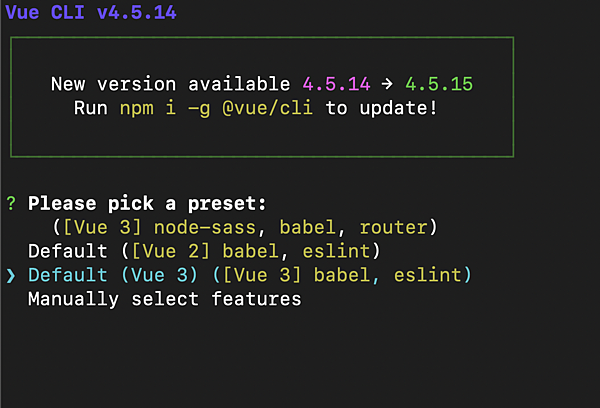Click the [Vue 3] tag before node-sass
The height and width of the screenshot is (408, 600).
102,228
